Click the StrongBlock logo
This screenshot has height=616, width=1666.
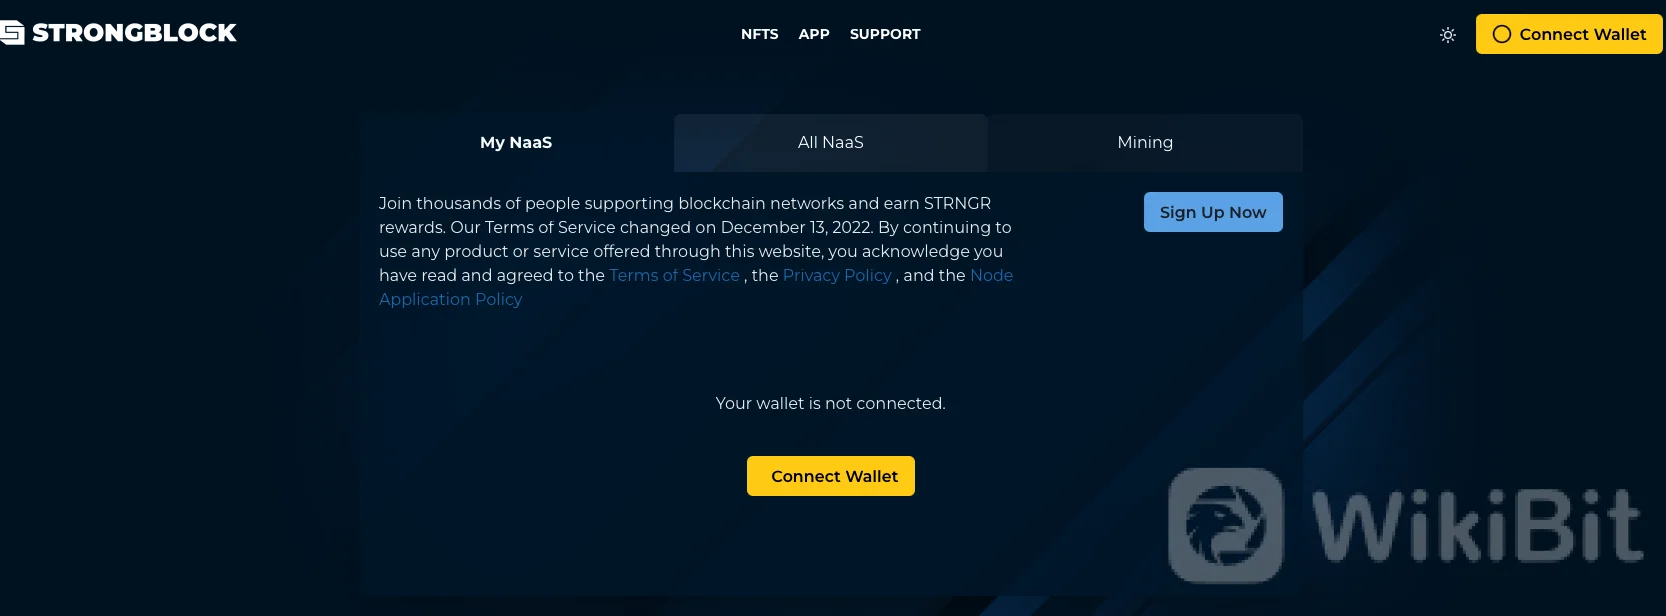118,33
